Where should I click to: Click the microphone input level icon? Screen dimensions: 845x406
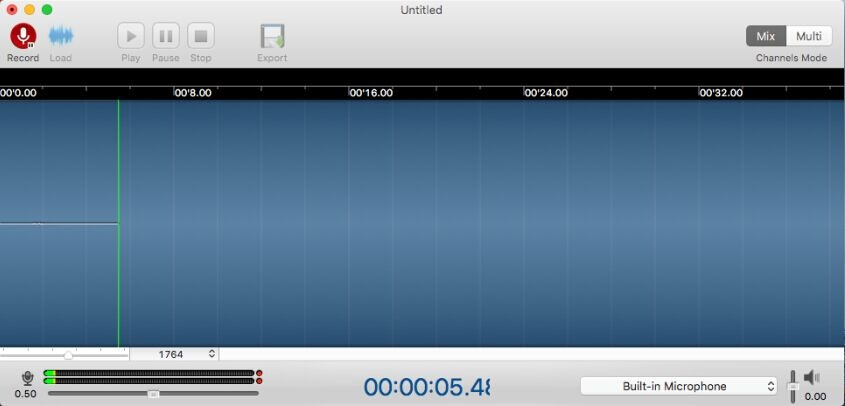click(27, 377)
